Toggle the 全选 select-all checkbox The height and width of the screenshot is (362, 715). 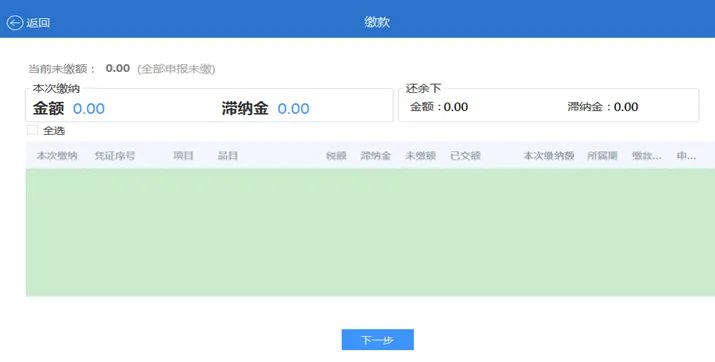(32, 130)
